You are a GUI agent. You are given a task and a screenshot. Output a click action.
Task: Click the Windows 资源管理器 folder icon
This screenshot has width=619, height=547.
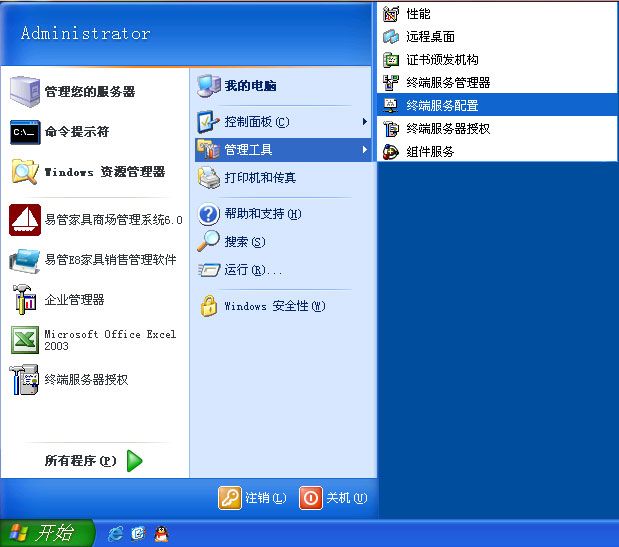coord(25,172)
